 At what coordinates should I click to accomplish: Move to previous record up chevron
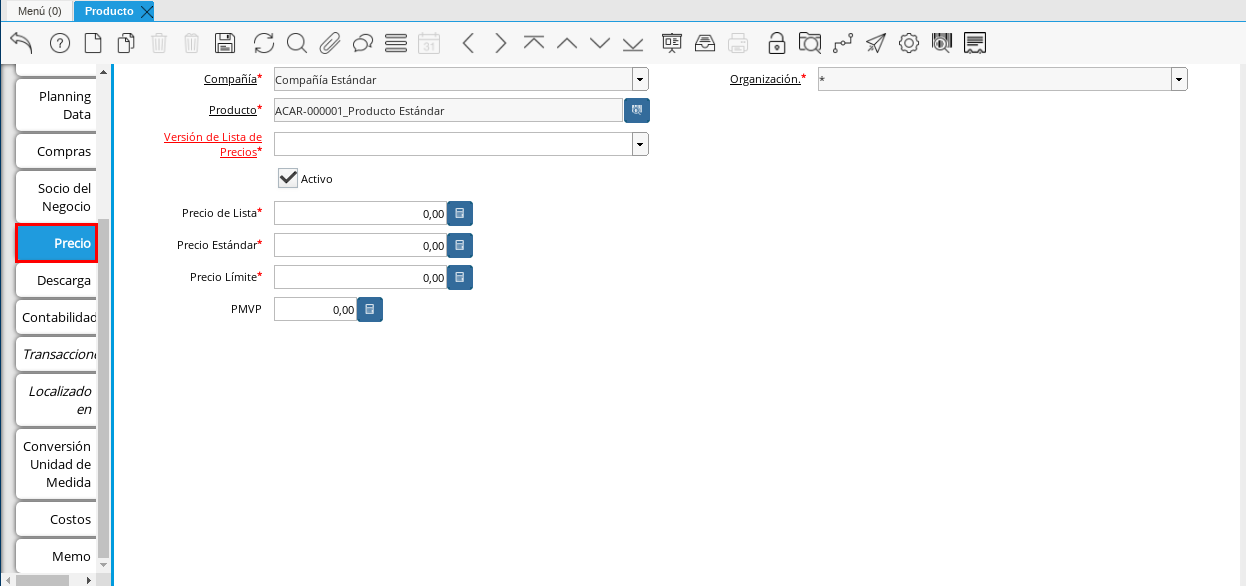pos(567,43)
